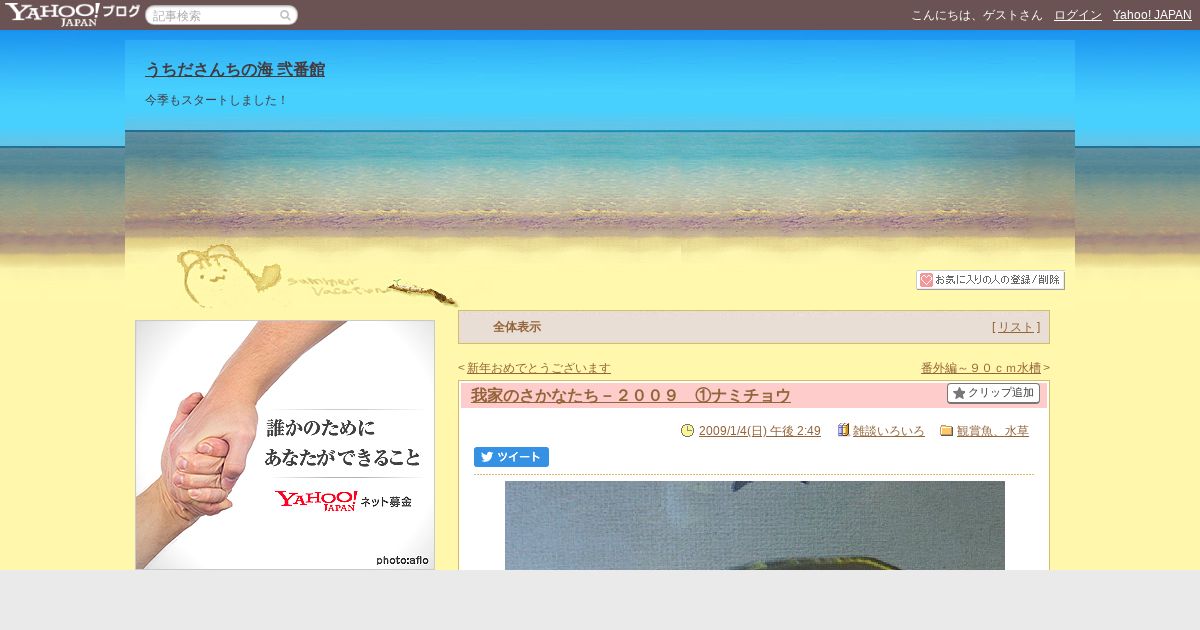This screenshot has height=630, width=1200.
Task: Click the クリップ追加 button
Action: [993, 393]
